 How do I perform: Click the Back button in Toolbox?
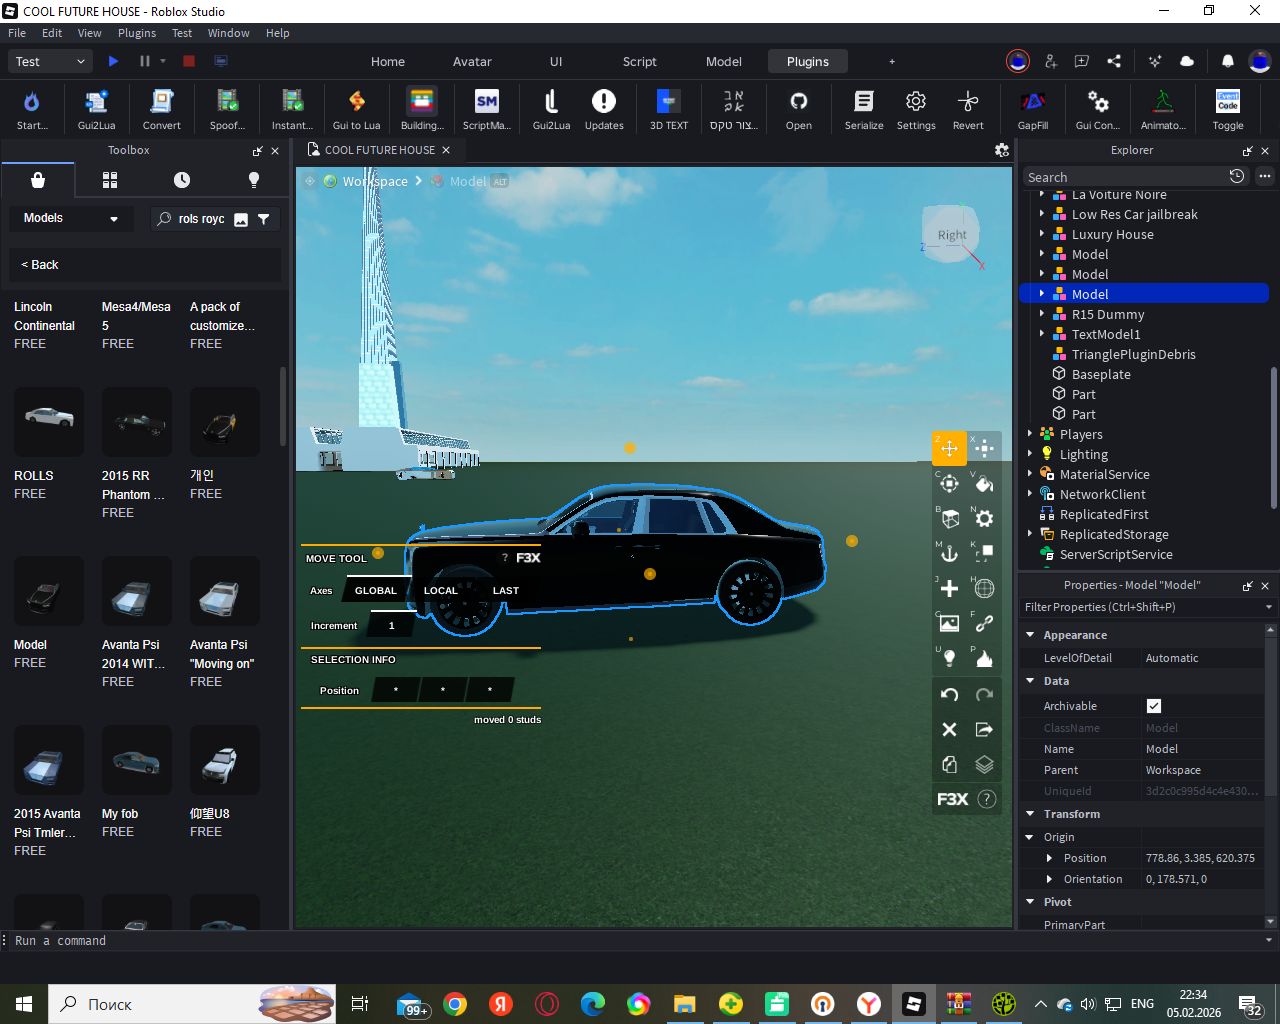(40, 265)
